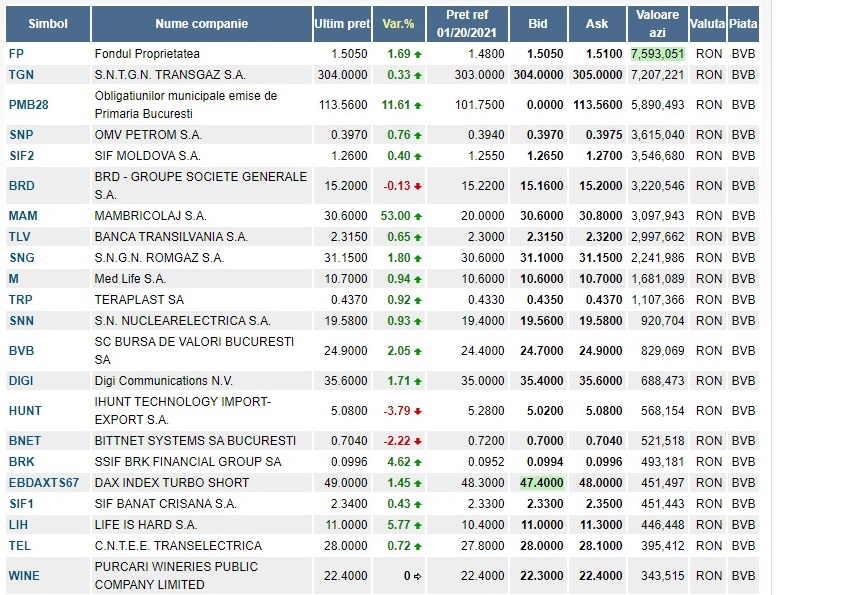Click variation value 53.00
Viewport: 847px width, 595px height.
395,216
